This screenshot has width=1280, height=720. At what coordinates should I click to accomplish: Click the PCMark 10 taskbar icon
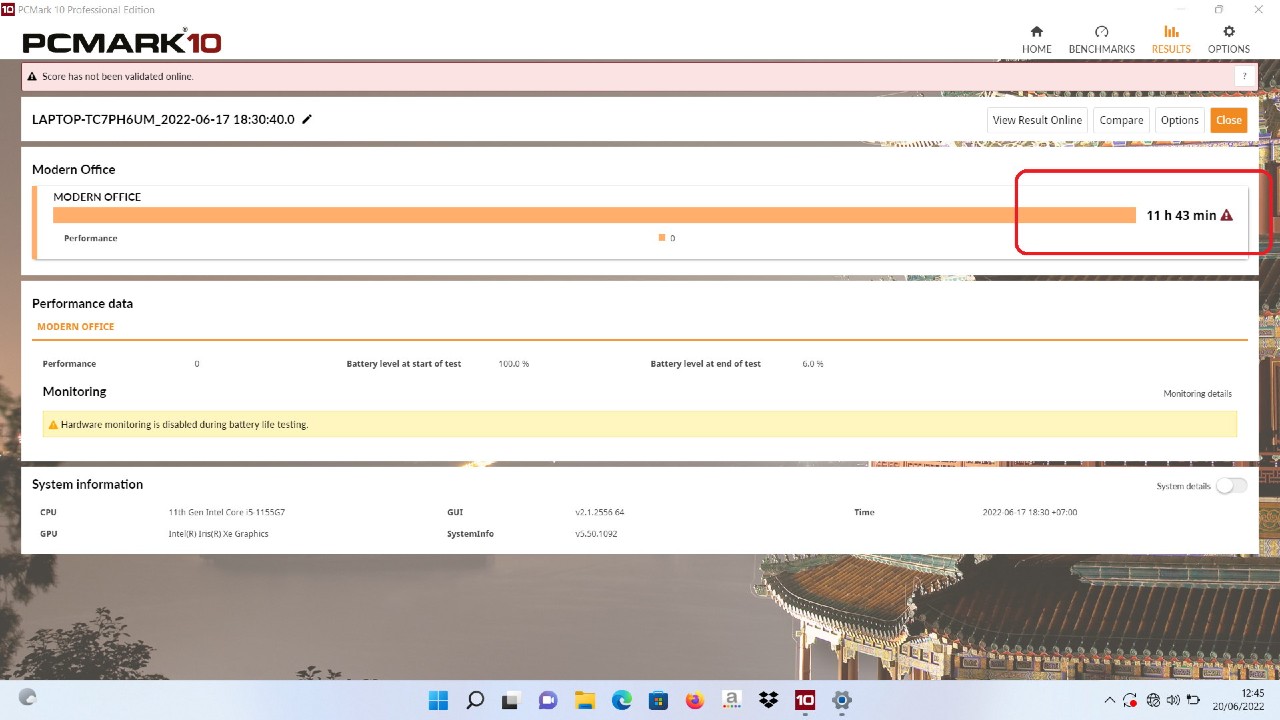click(805, 700)
